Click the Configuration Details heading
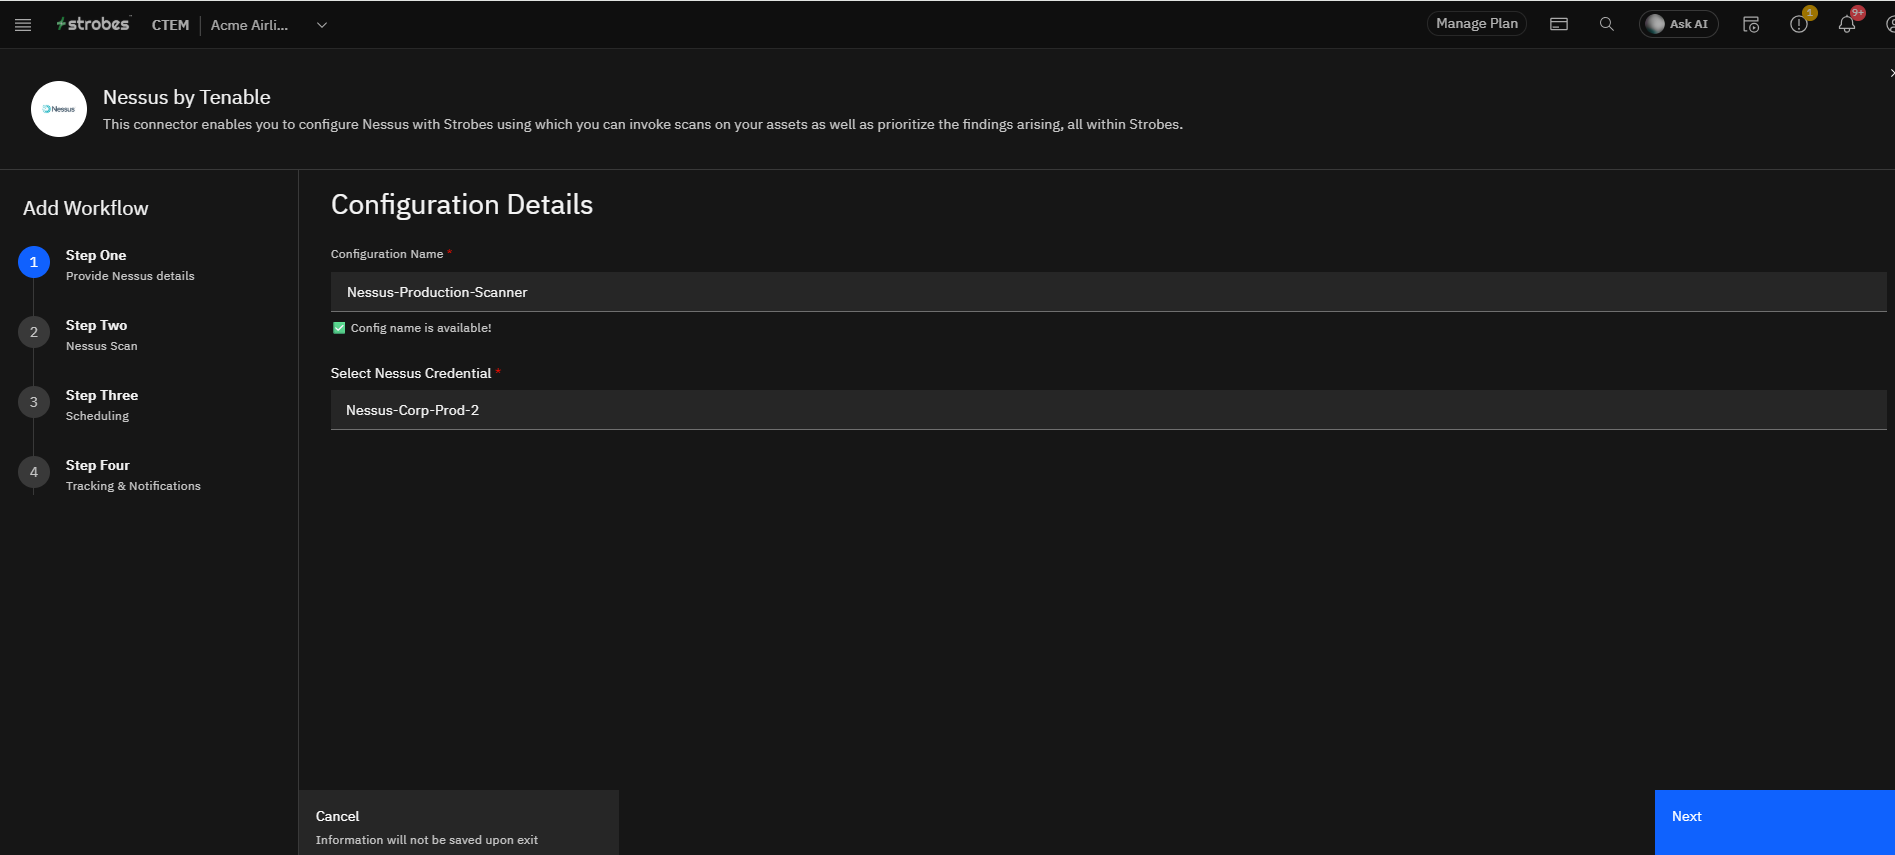The image size is (1895, 855). tap(462, 205)
